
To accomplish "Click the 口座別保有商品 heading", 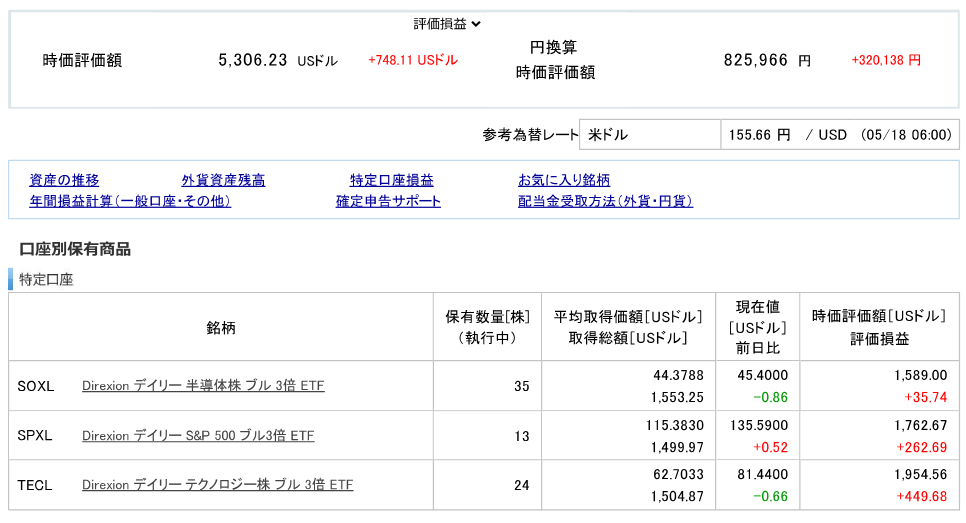I will coord(75,249).
